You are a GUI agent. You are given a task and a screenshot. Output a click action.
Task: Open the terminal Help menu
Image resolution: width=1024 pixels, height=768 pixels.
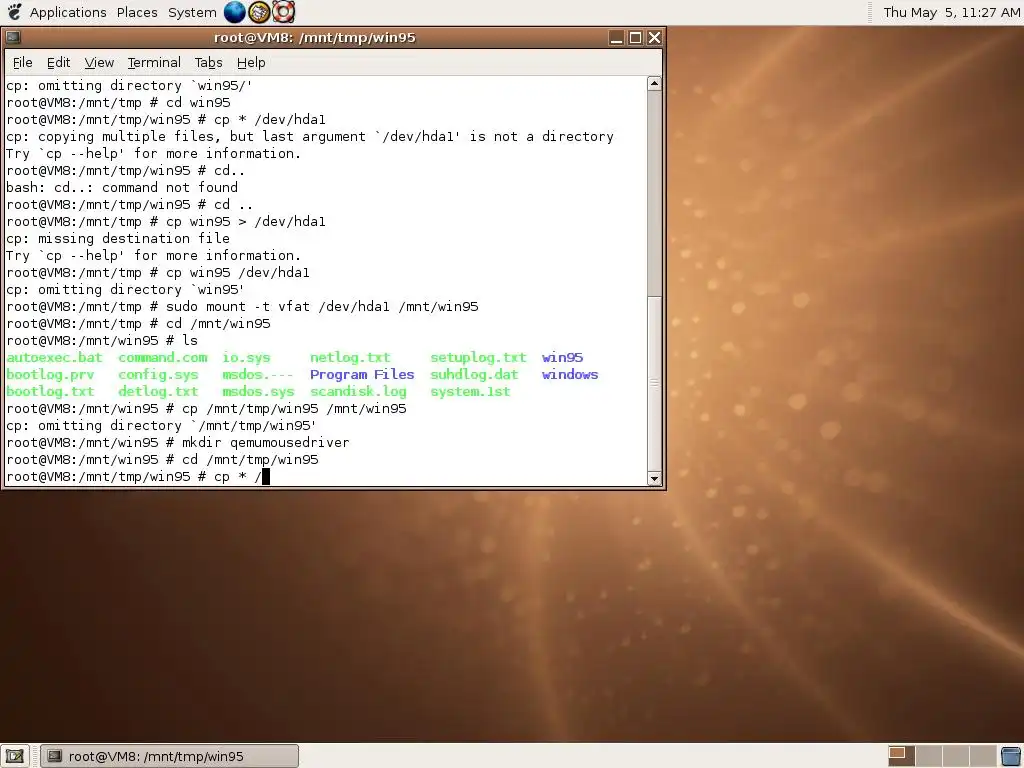[x=251, y=63]
